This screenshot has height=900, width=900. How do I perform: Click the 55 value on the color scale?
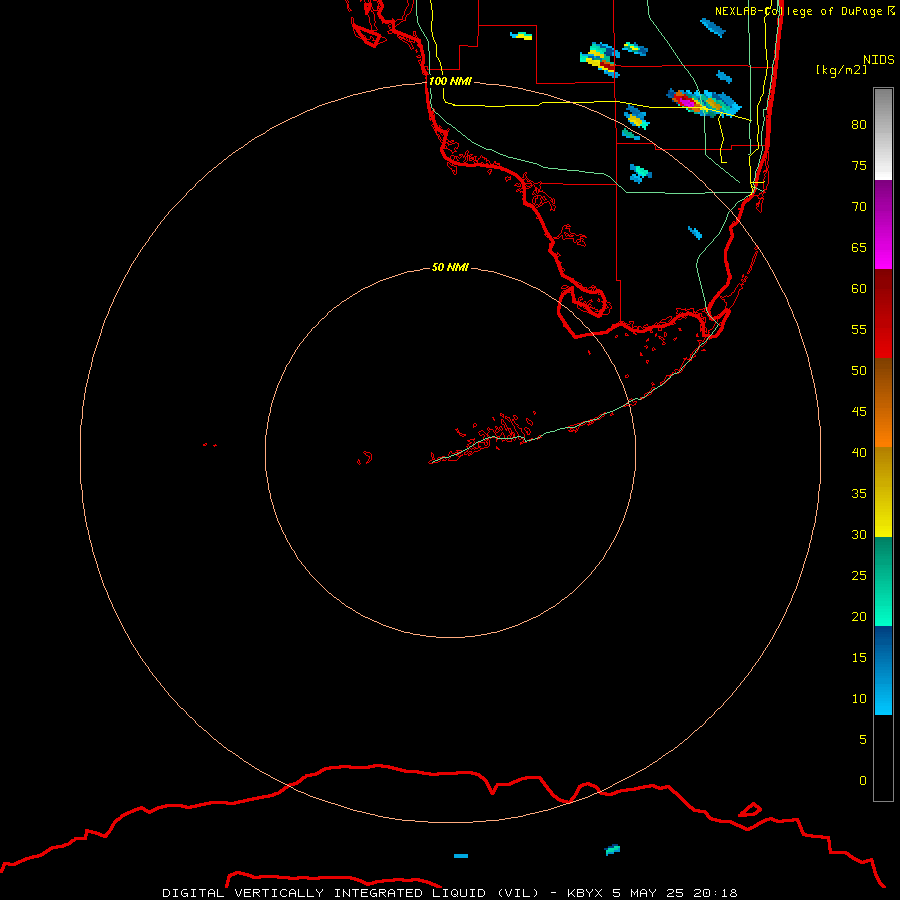[x=859, y=330]
